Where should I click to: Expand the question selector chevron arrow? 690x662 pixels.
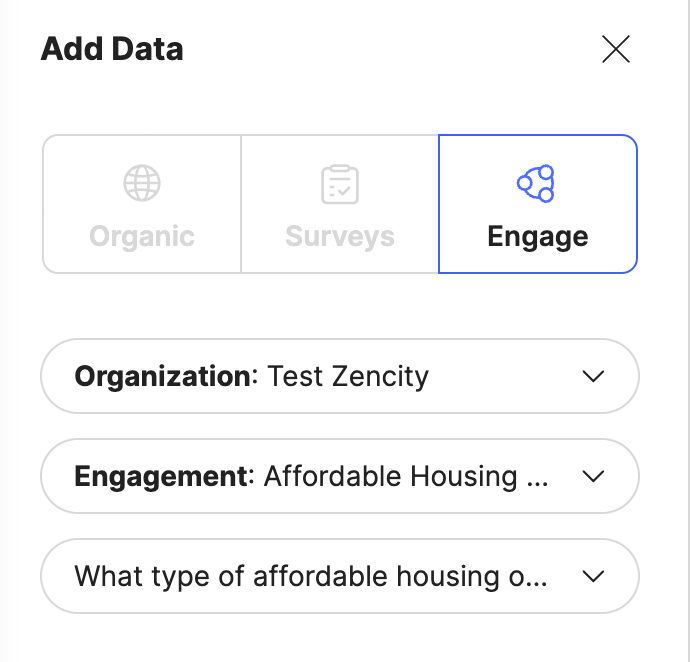tap(593, 576)
